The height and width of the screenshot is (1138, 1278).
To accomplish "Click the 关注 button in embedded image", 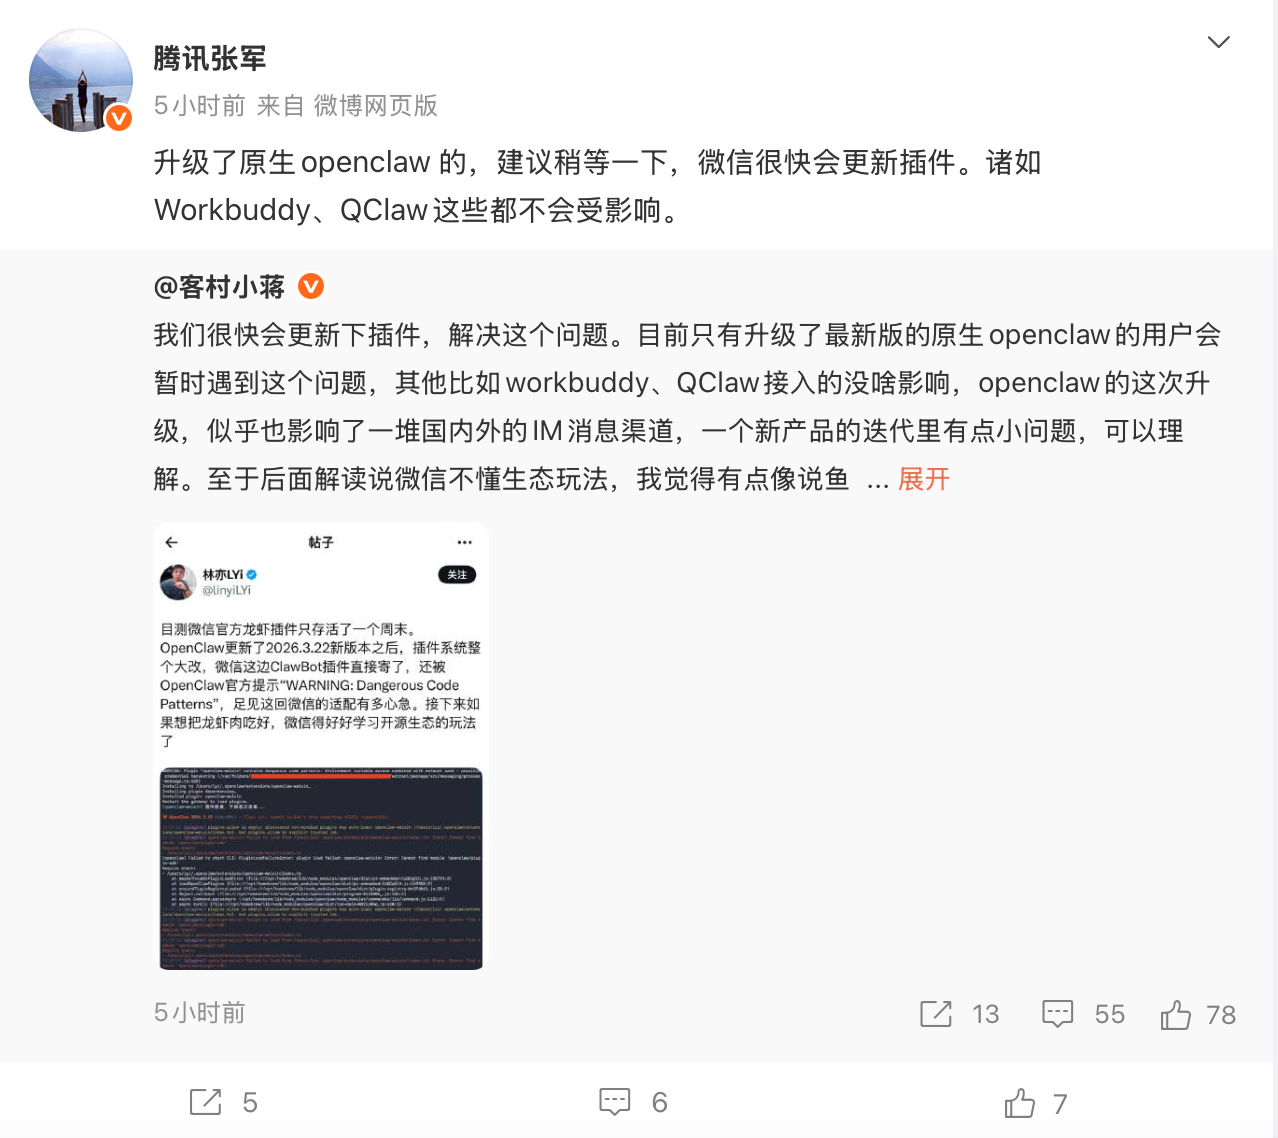I will [x=457, y=574].
